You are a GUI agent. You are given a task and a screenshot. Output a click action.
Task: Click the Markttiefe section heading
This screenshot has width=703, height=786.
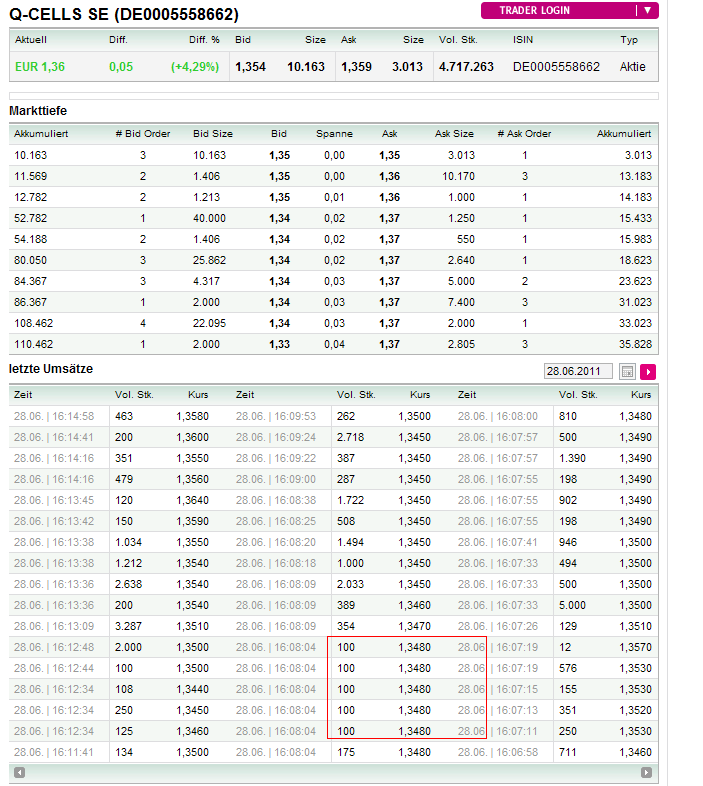pyautogui.click(x=38, y=111)
